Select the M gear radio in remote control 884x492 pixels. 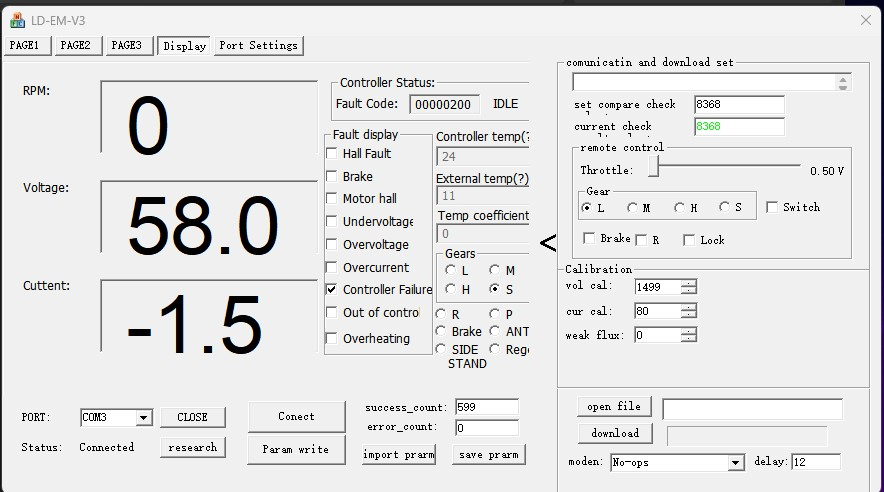click(633, 208)
